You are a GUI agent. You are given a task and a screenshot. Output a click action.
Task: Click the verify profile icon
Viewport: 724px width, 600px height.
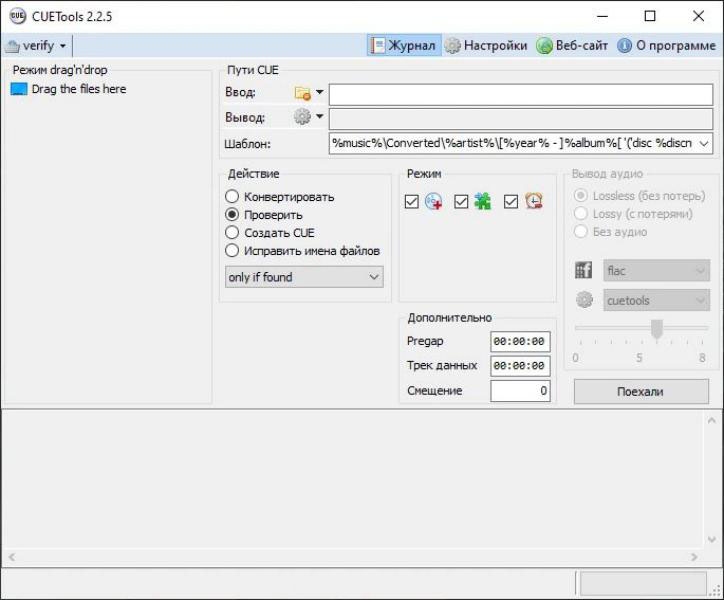click(x=12, y=46)
